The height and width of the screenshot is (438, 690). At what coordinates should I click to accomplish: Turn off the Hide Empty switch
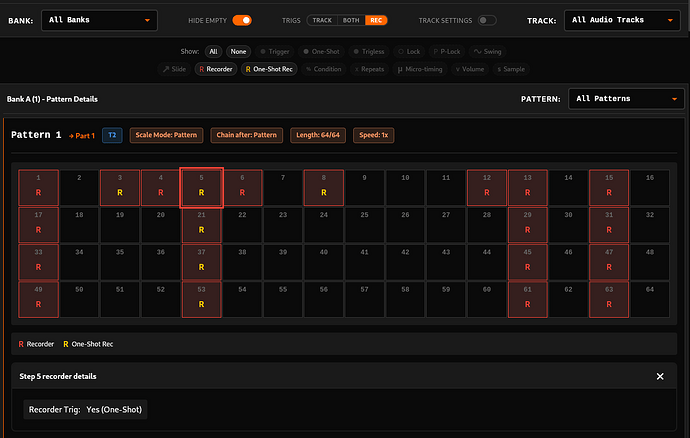tap(242, 20)
